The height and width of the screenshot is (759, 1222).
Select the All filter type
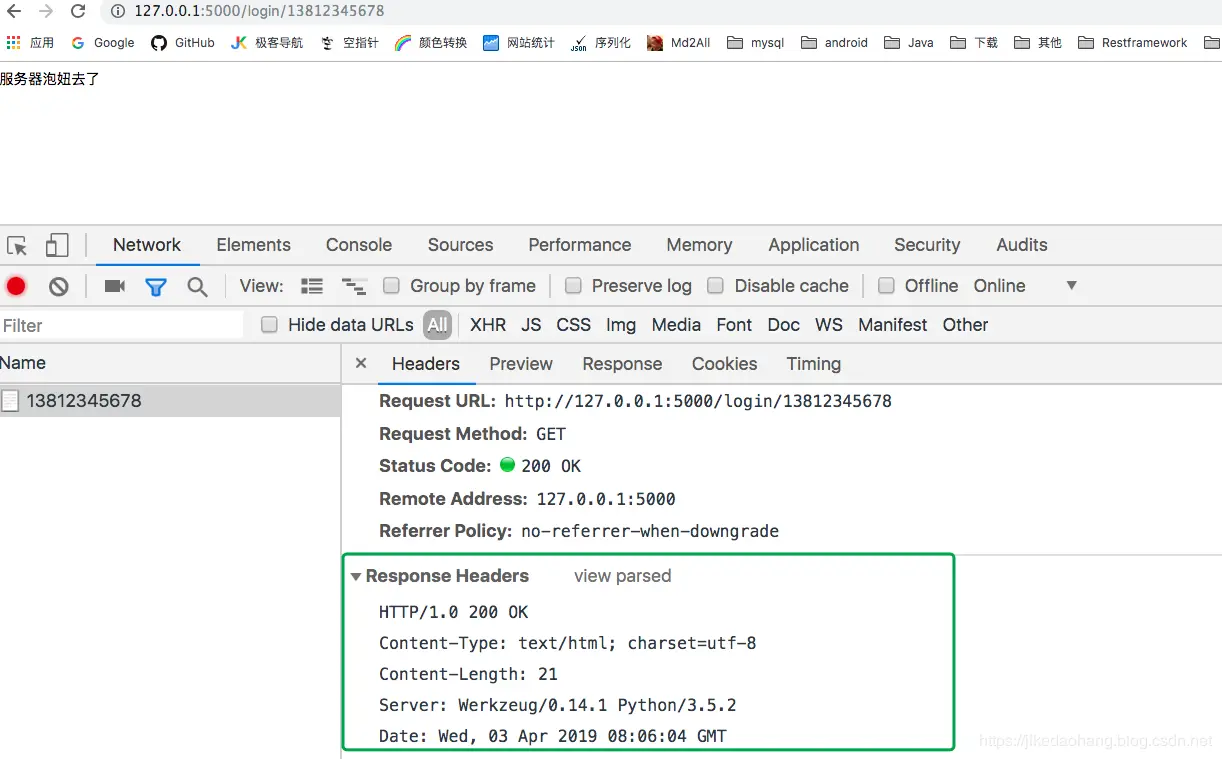(x=437, y=325)
